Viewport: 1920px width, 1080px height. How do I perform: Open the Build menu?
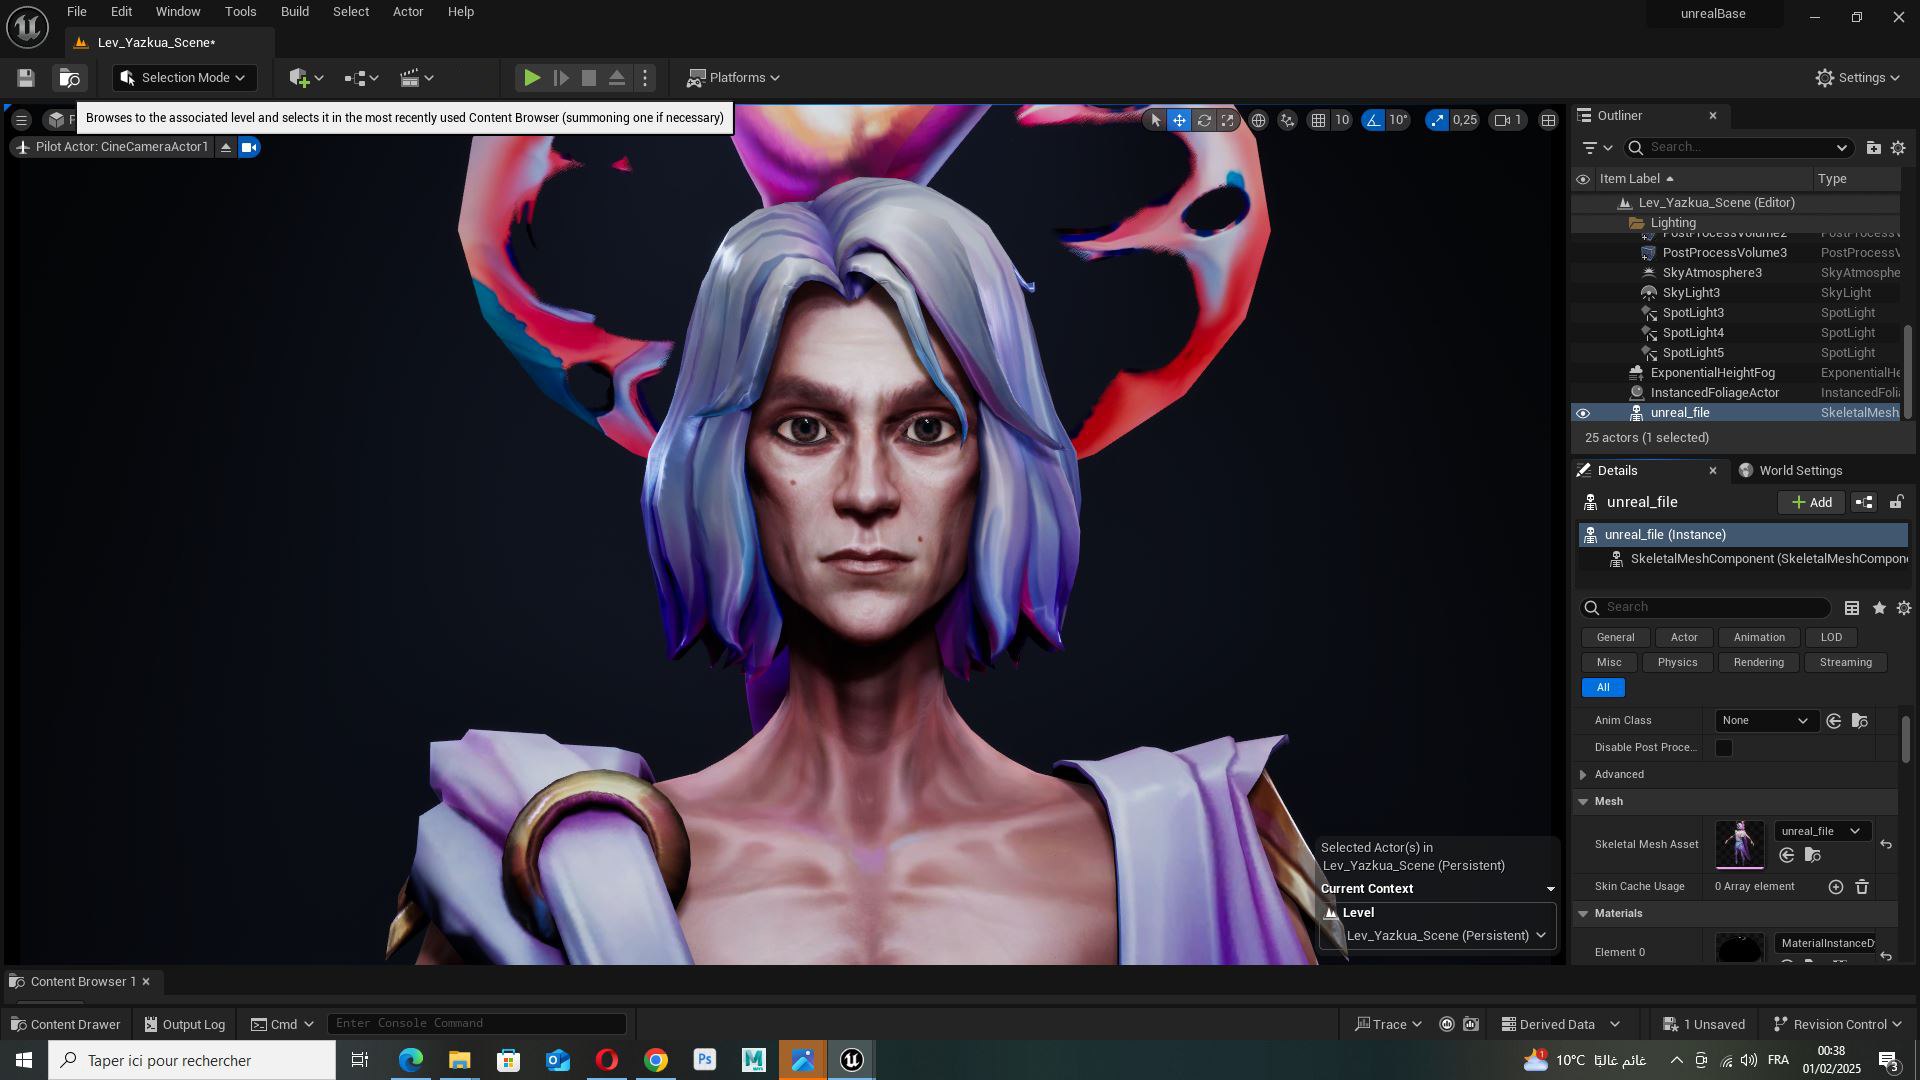294,12
